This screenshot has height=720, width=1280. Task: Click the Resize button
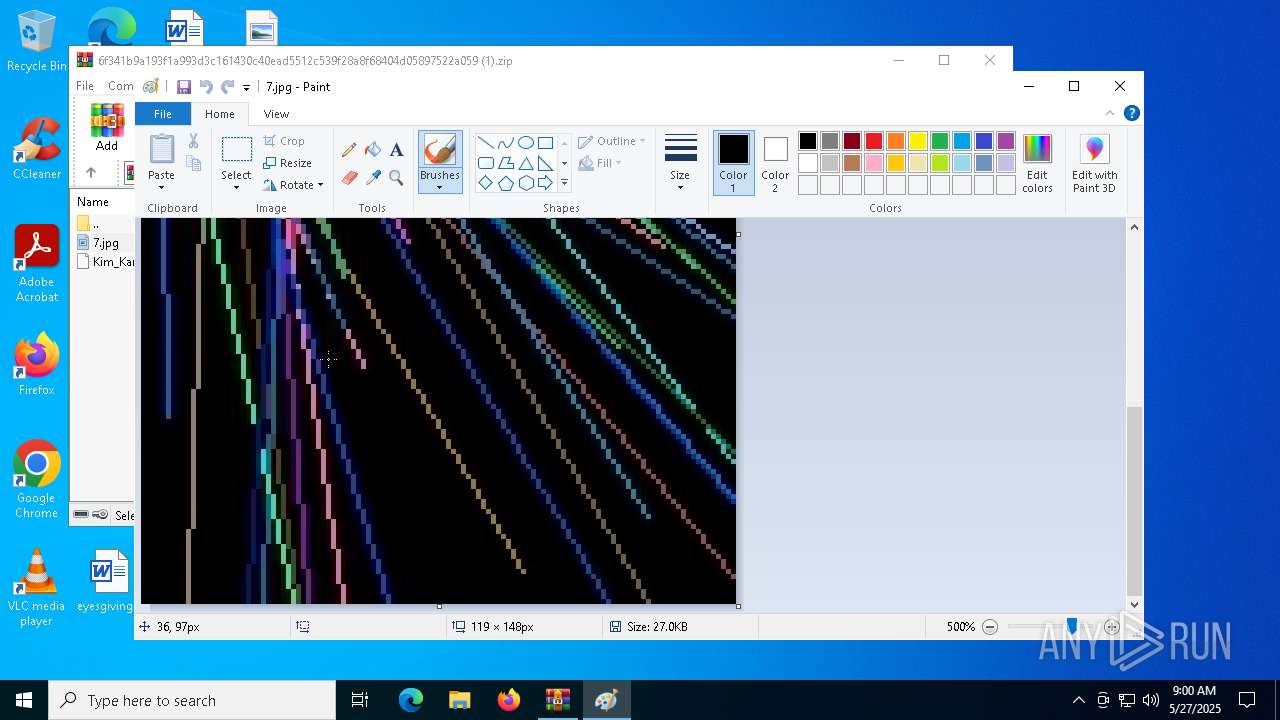point(287,163)
